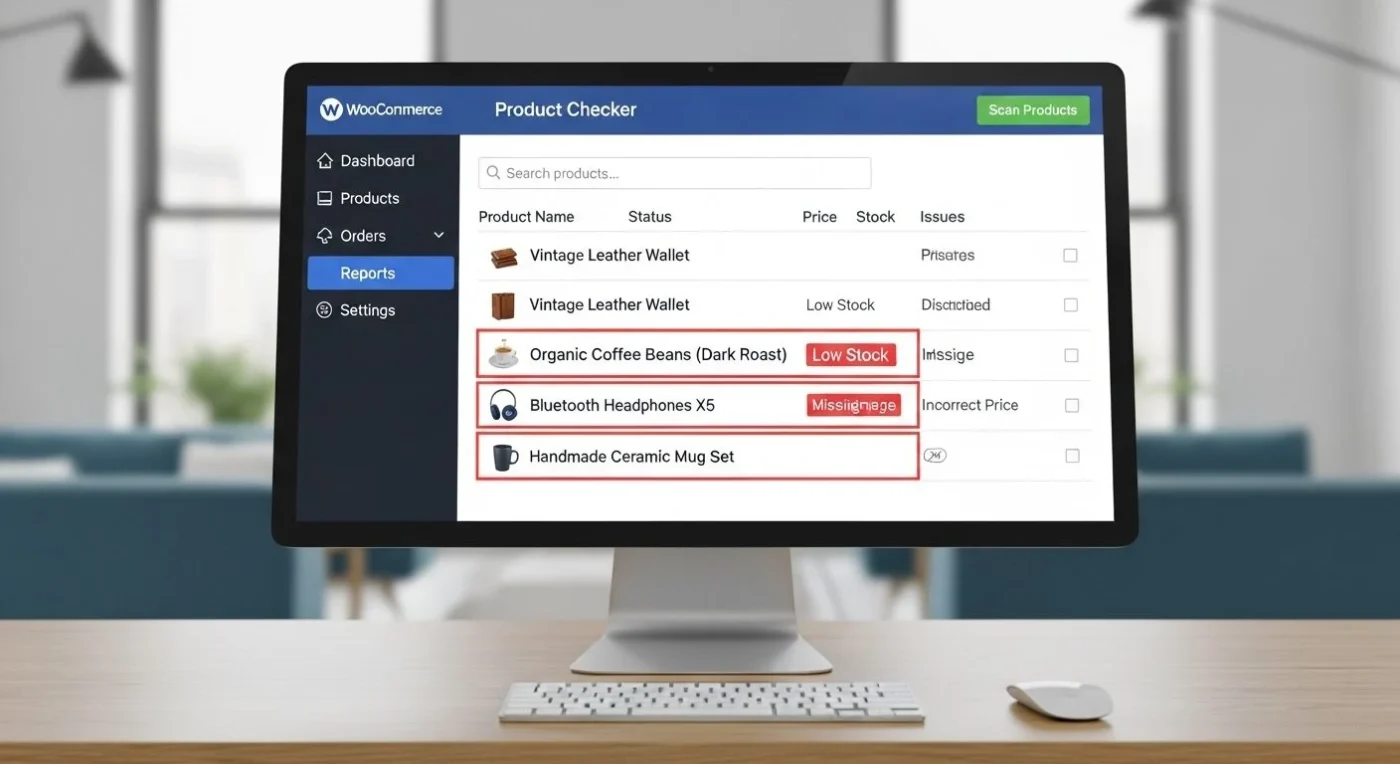The height and width of the screenshot is (764, 1400).
Task: Check the checkbox for Bluetooth Headphones X5
Action: (x=1071, y=405)
